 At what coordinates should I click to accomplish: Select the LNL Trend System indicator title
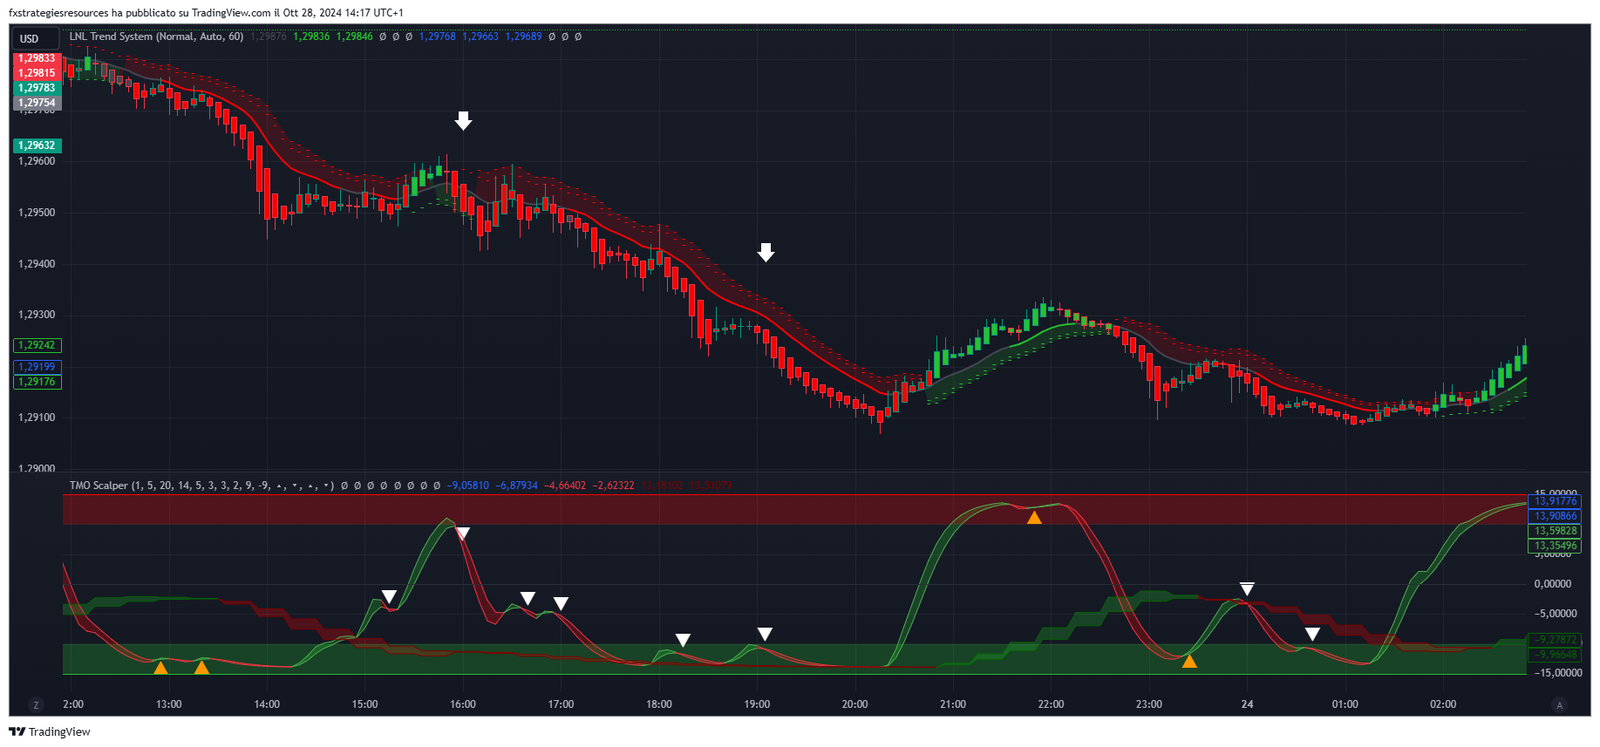point(156,36)
